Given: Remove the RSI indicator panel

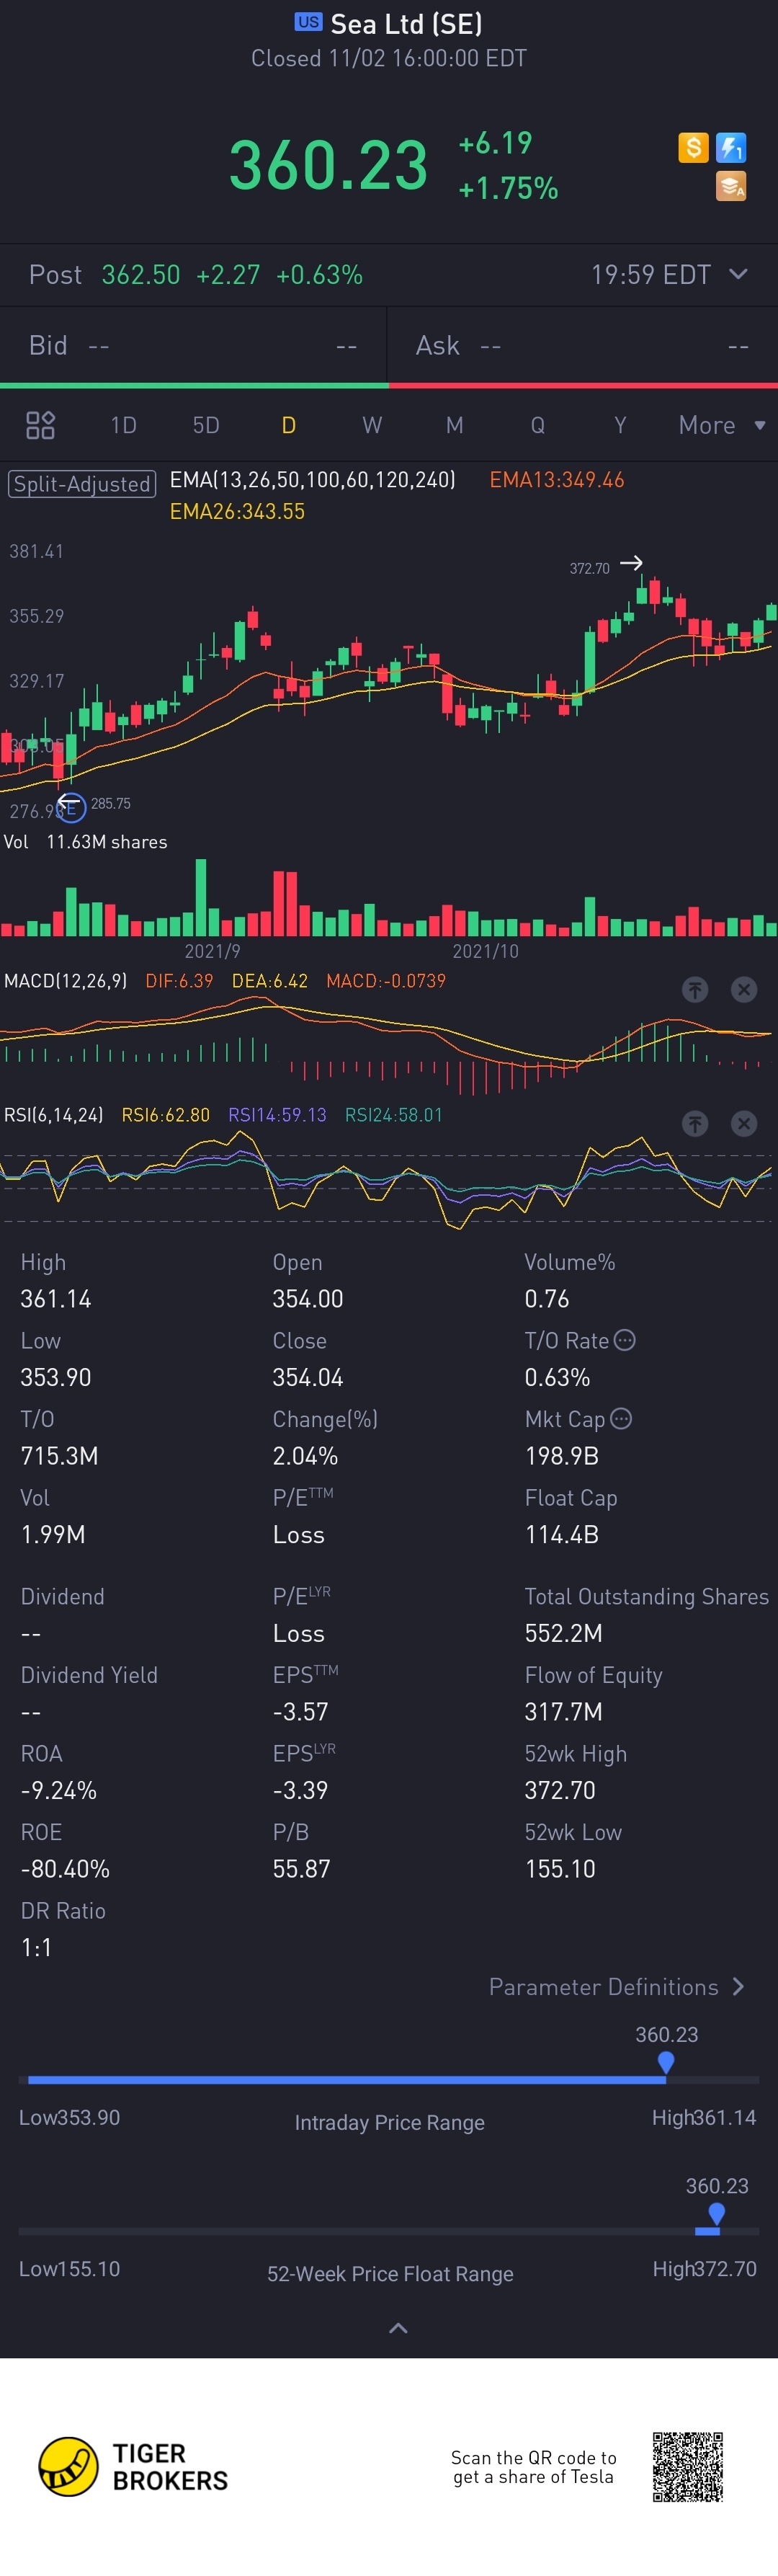Looking at the screenshot, I should pyautogui.click(x=744, y=1124).
